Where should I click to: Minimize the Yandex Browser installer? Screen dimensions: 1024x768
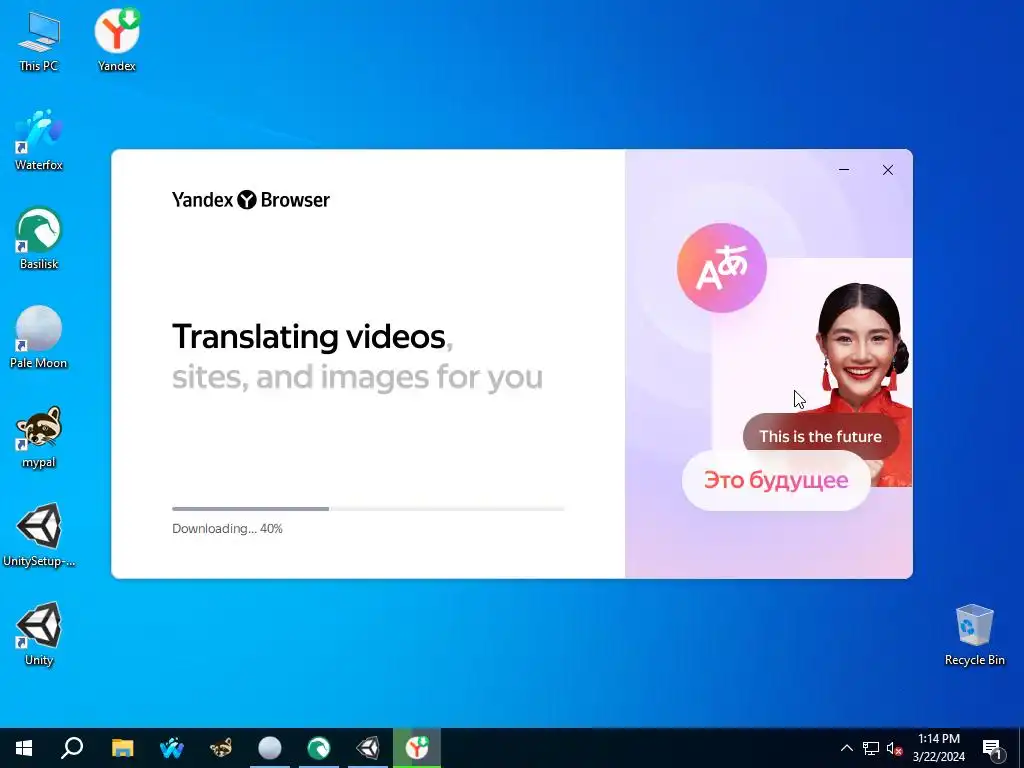844,170
